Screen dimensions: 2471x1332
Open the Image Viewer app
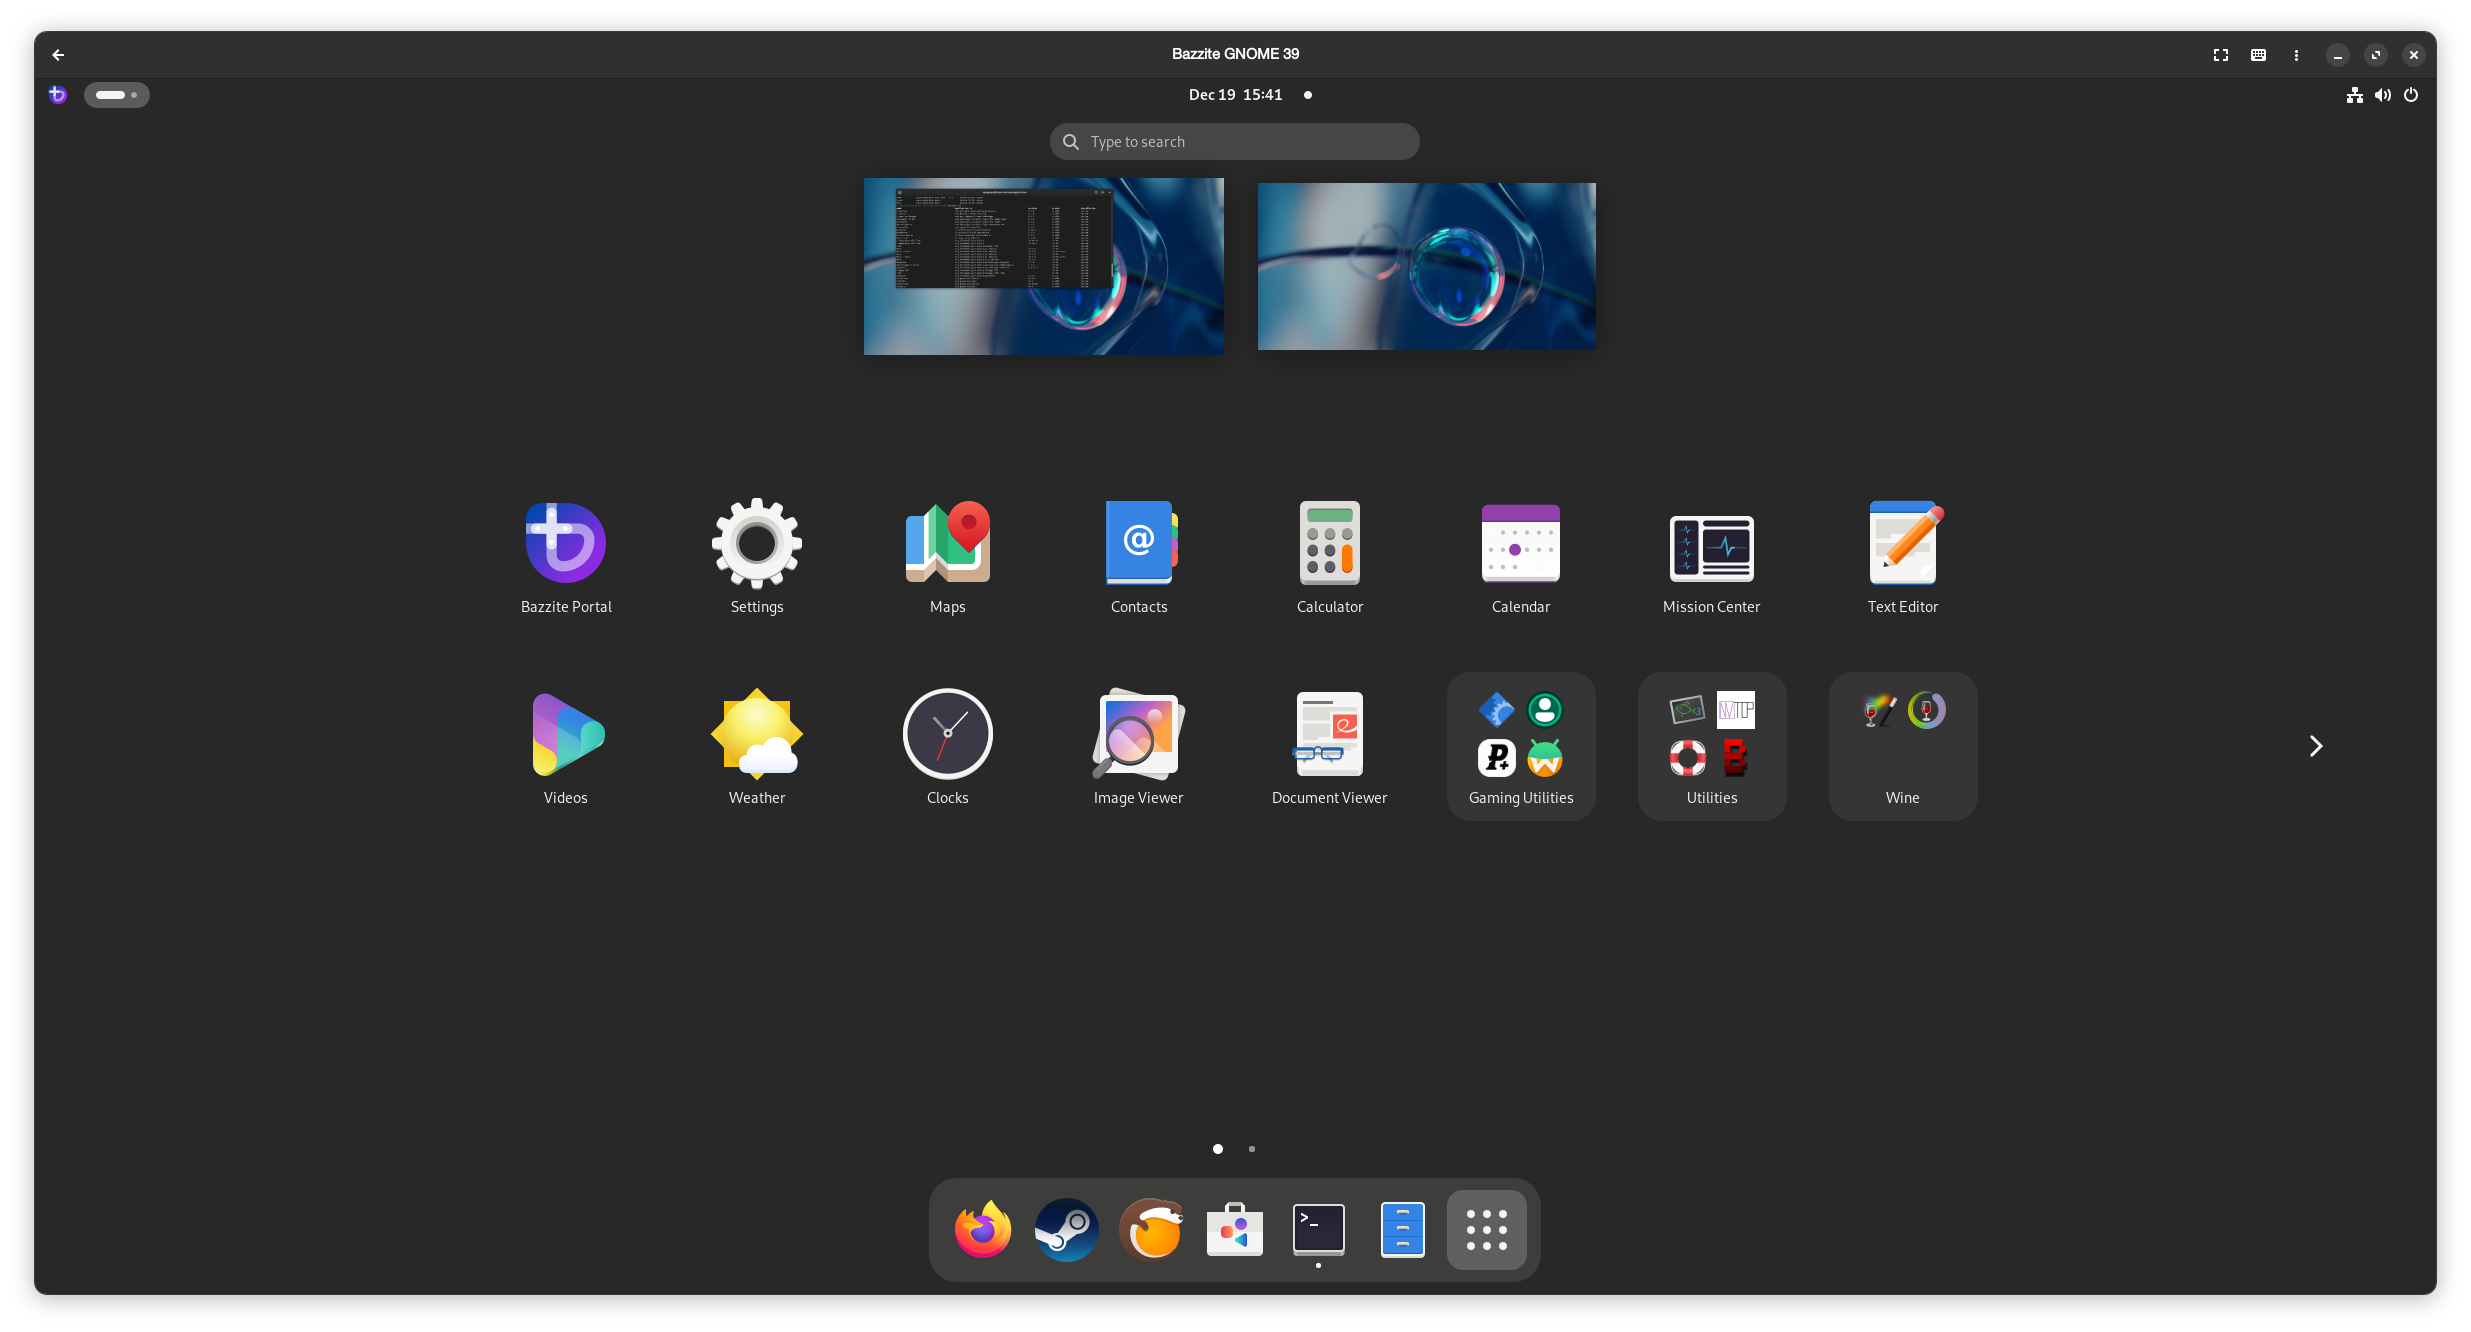pyautogui.click(x=1138, y=735)
